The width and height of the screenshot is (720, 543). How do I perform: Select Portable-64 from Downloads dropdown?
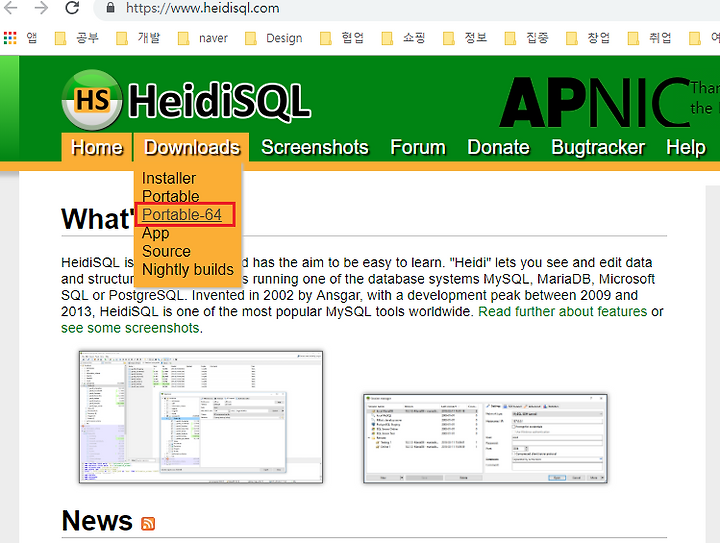pyautogui.click(x=182, y=214)
